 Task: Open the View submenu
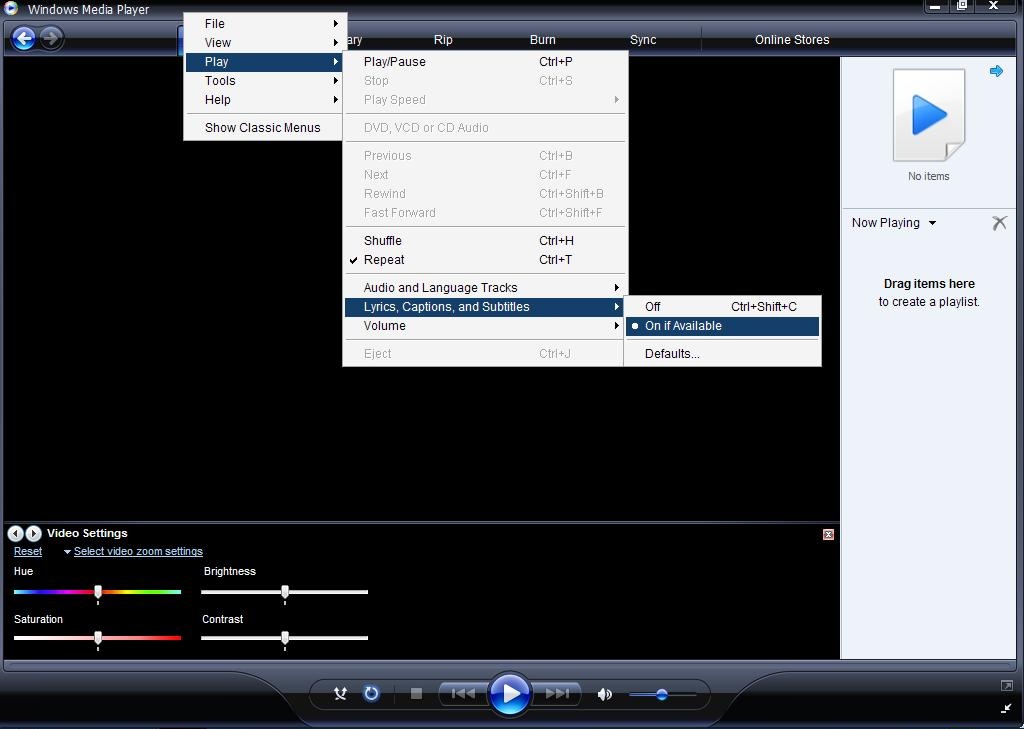coord(263,42)
